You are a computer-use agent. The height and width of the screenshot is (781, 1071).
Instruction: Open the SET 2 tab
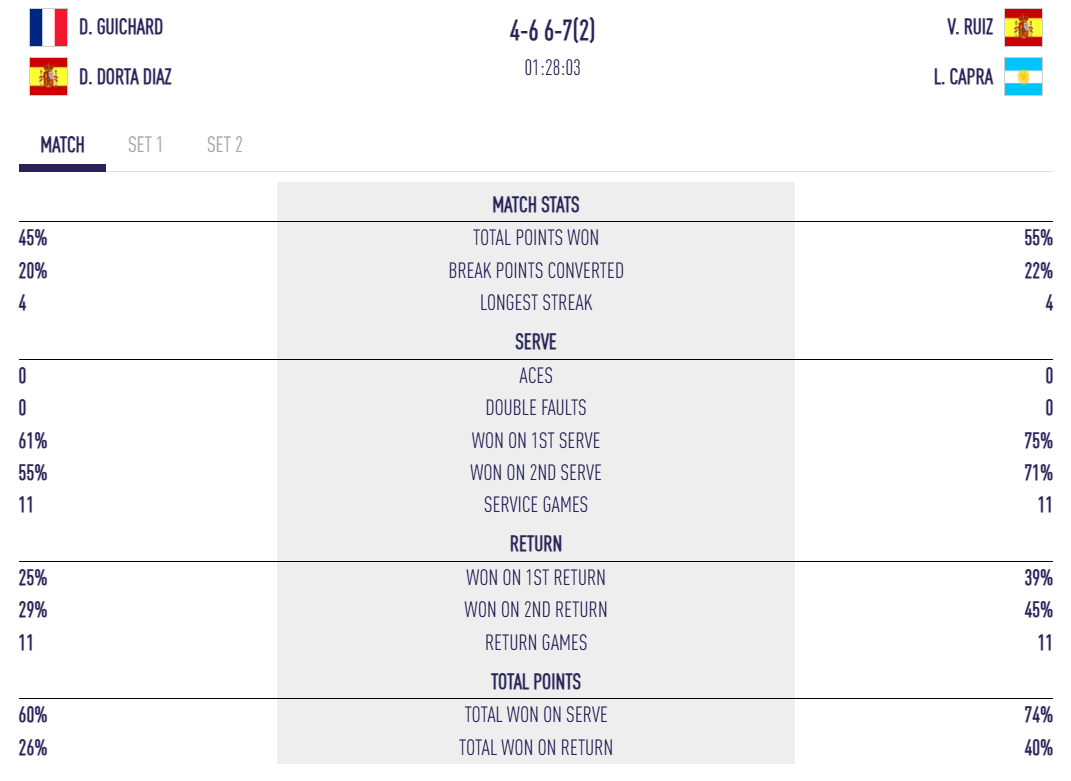coord(224,145)
